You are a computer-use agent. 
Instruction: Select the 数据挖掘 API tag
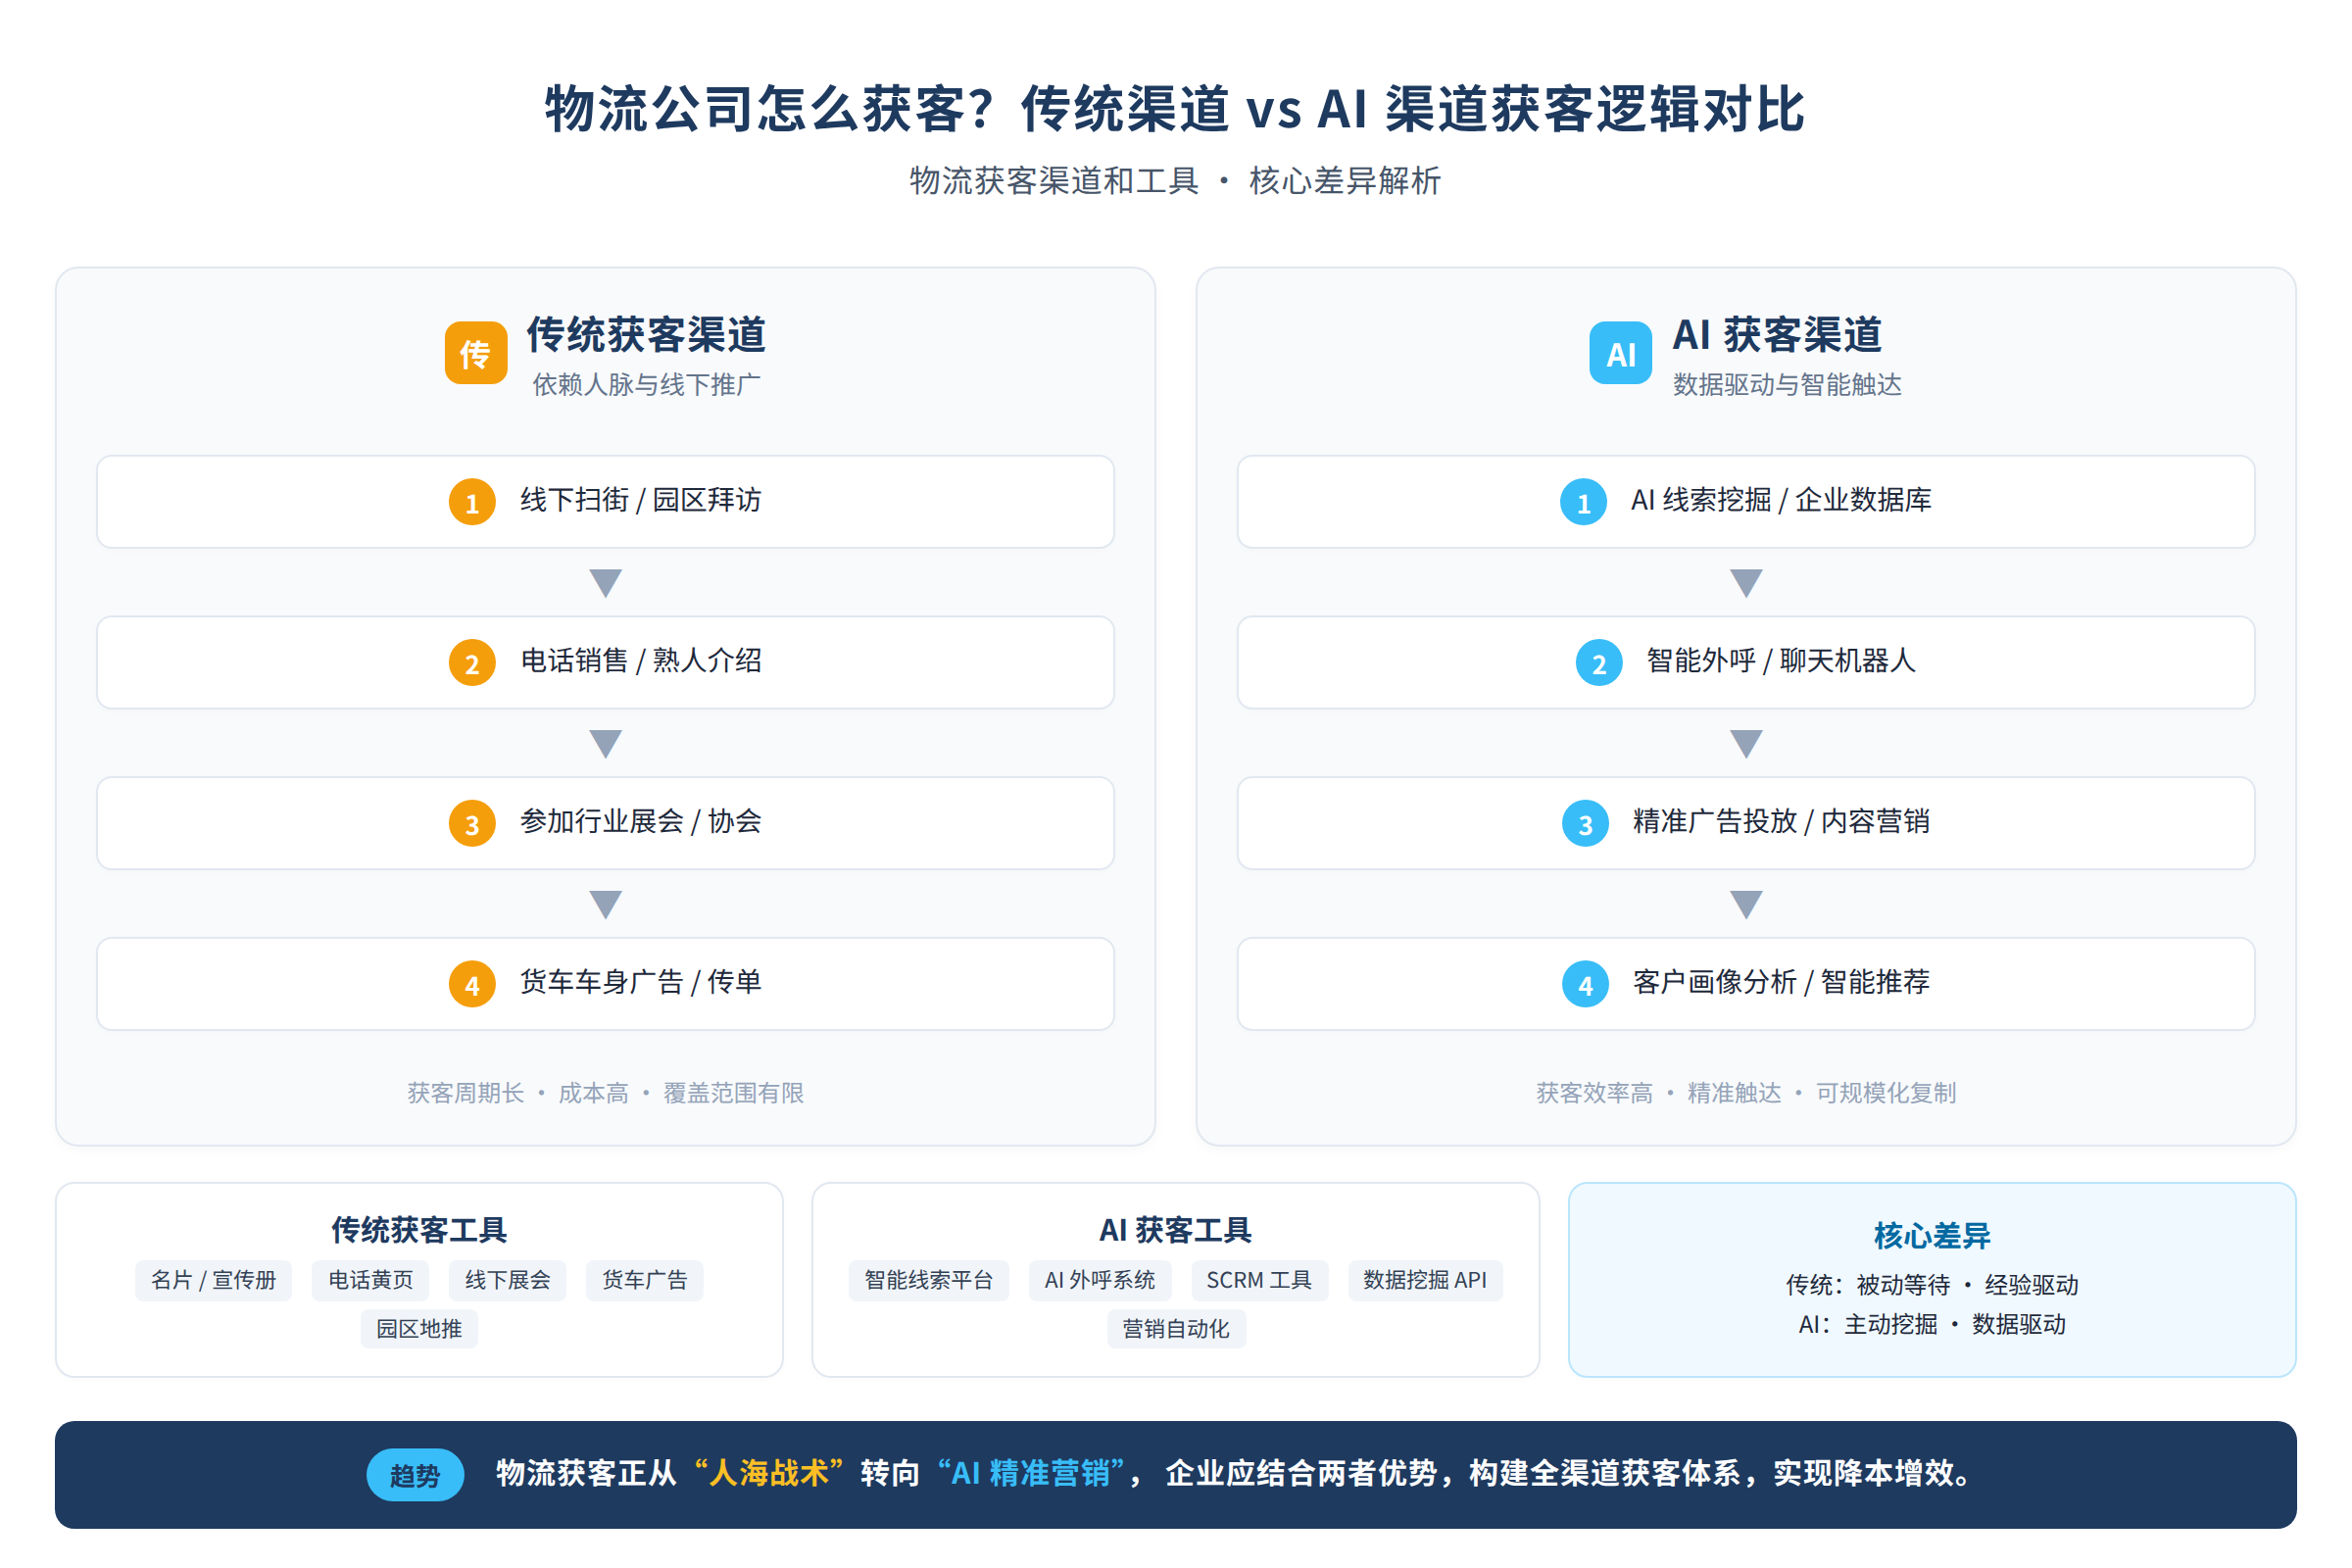click(1426, 1280)
